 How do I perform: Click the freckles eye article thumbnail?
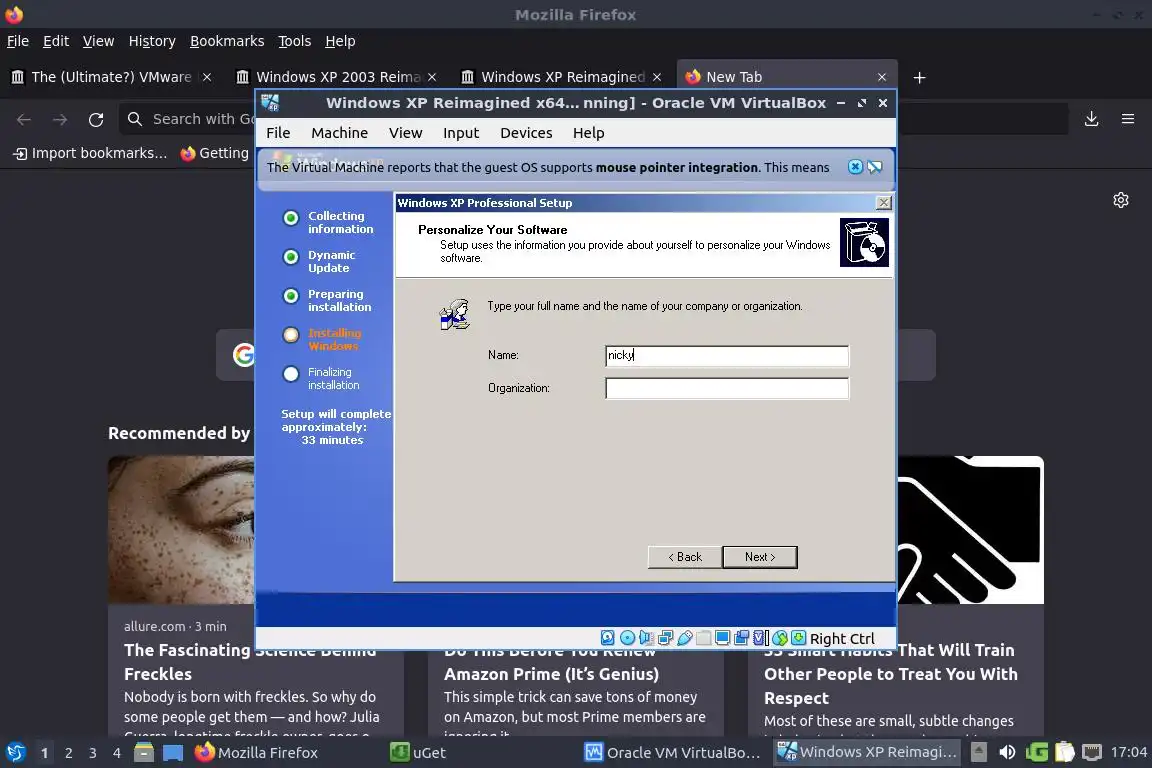tap(181, 530)
